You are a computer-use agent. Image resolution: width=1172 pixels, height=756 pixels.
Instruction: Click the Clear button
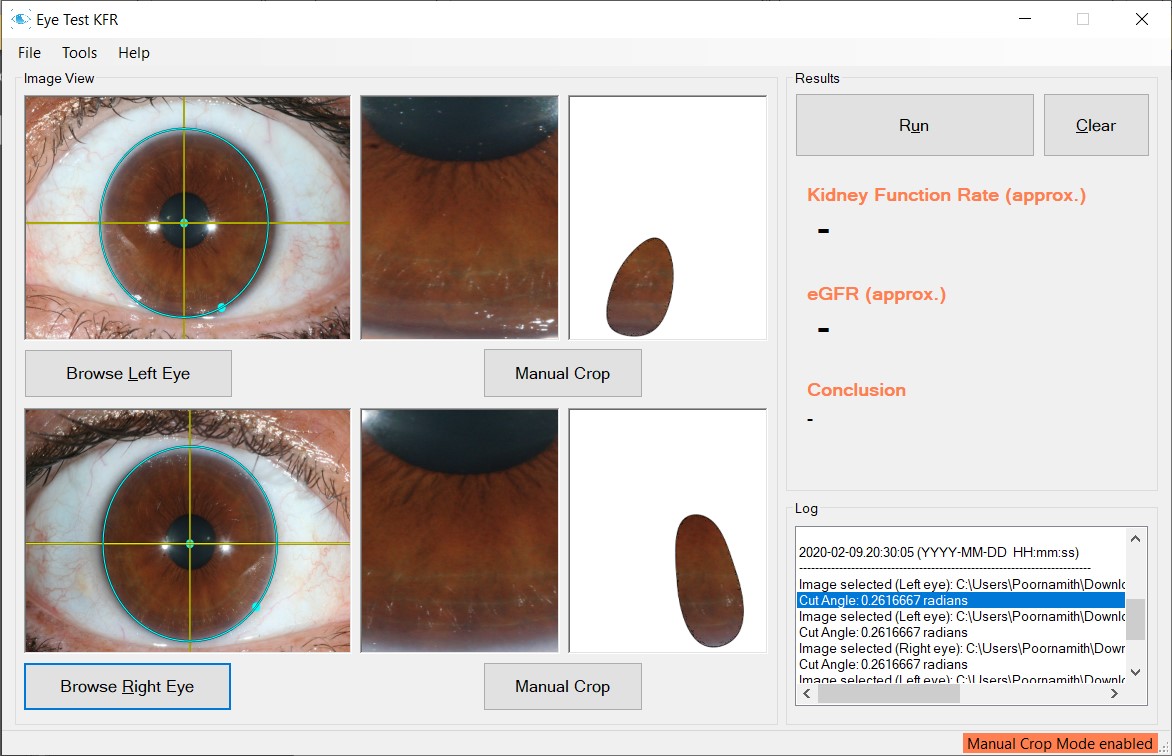[x=1096, y=125]
